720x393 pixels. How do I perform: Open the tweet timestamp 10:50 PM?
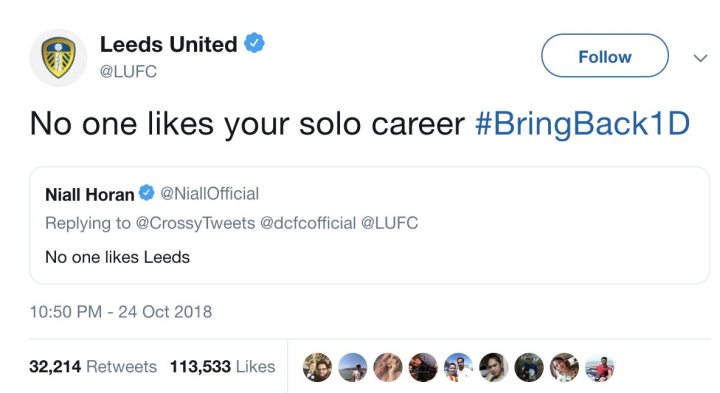121,312
